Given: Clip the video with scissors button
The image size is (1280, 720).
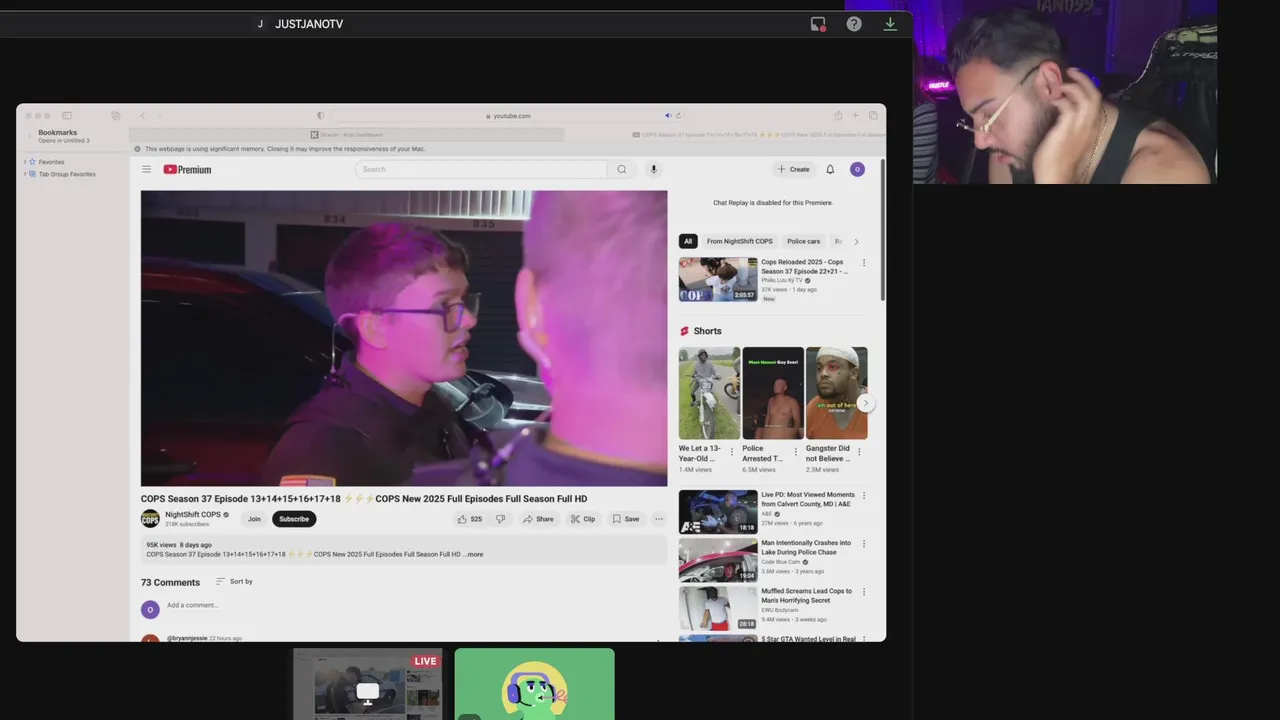Looking at the screenshot, I should pyautogui.click(x=583, y=519).
